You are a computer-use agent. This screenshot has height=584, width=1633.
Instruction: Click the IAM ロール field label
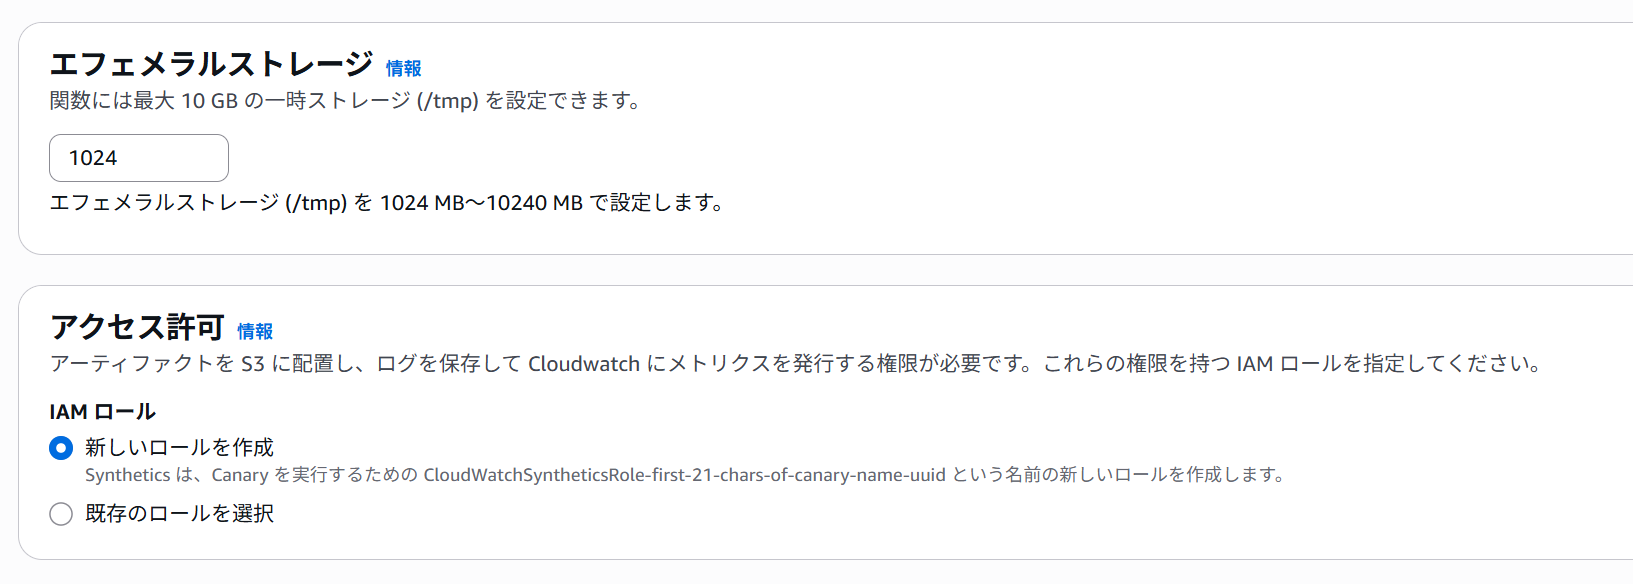click(x=102, y=411)
